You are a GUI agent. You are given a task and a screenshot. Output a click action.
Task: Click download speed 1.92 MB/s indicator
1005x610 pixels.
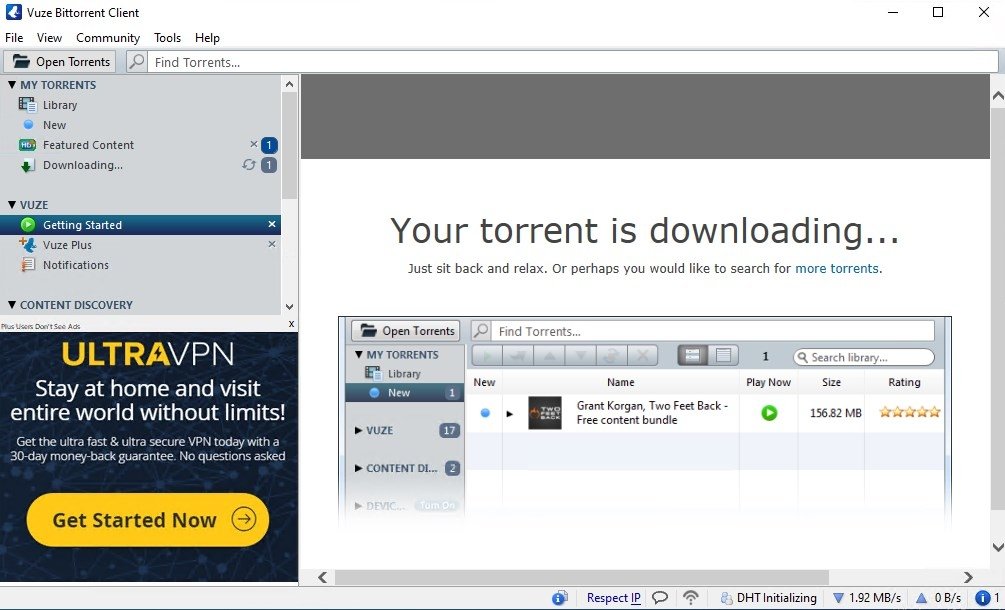click(x=867, y=598)
